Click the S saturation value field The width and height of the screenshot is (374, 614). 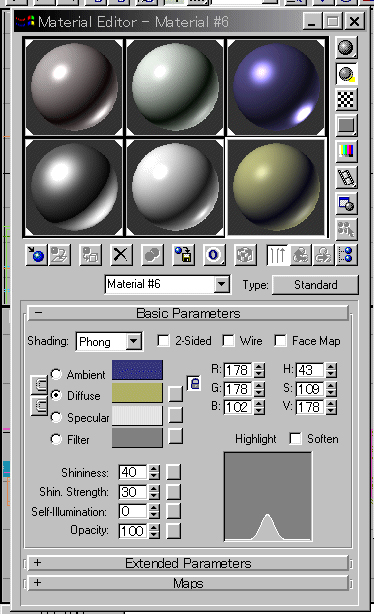tap(310, 389)
